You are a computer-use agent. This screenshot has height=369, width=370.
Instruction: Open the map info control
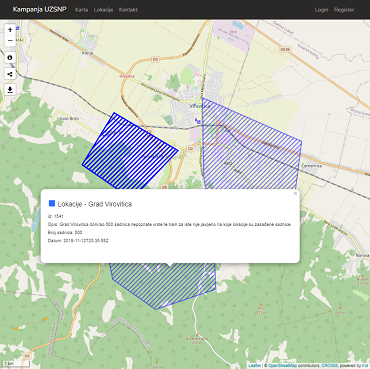pos(10,58)
